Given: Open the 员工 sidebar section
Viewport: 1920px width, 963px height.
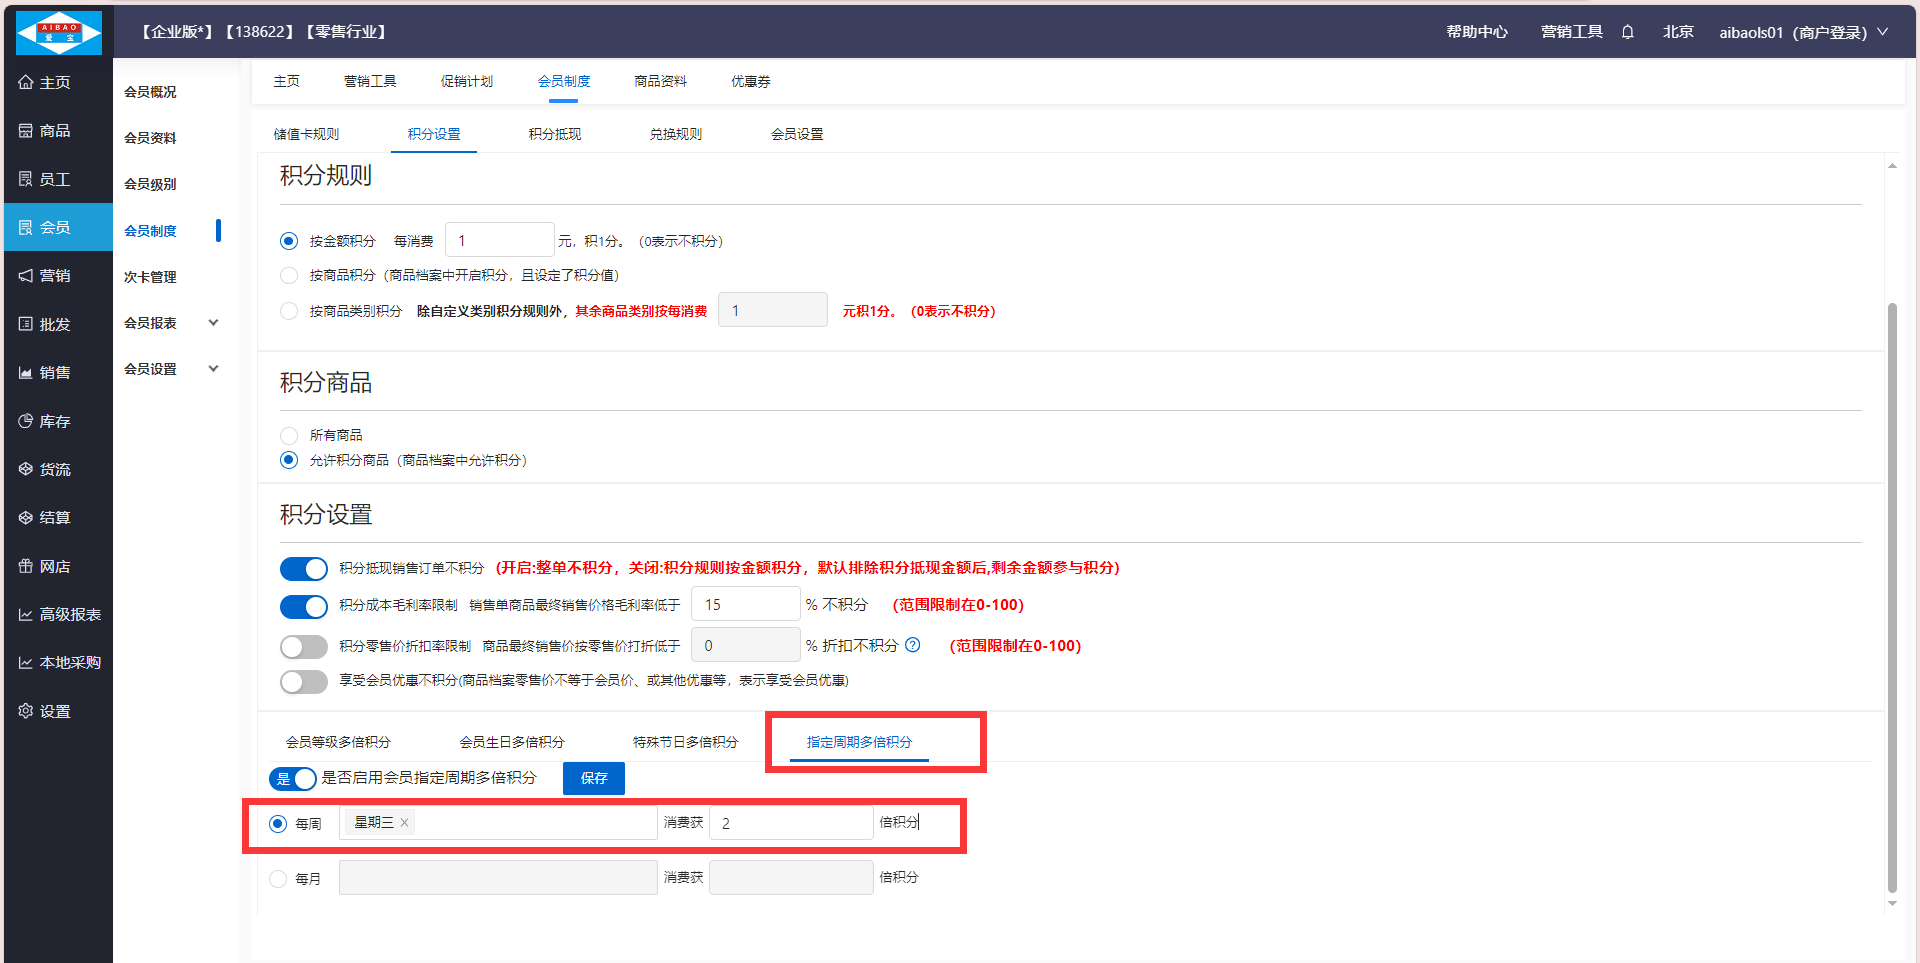Looking at the screenshot, I should click(44, 179).
